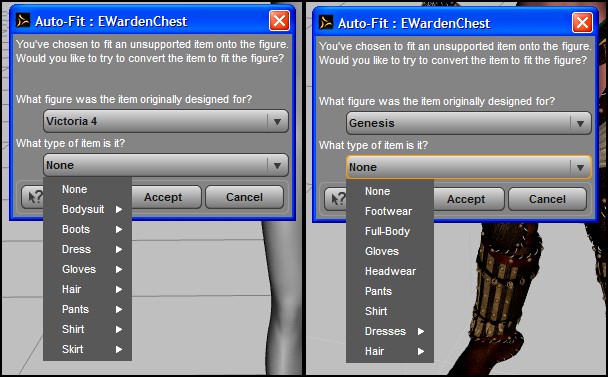Screen dimensions: 608x377
Task: Choose Full-Body item type
Action: click(x=390, y=231)
